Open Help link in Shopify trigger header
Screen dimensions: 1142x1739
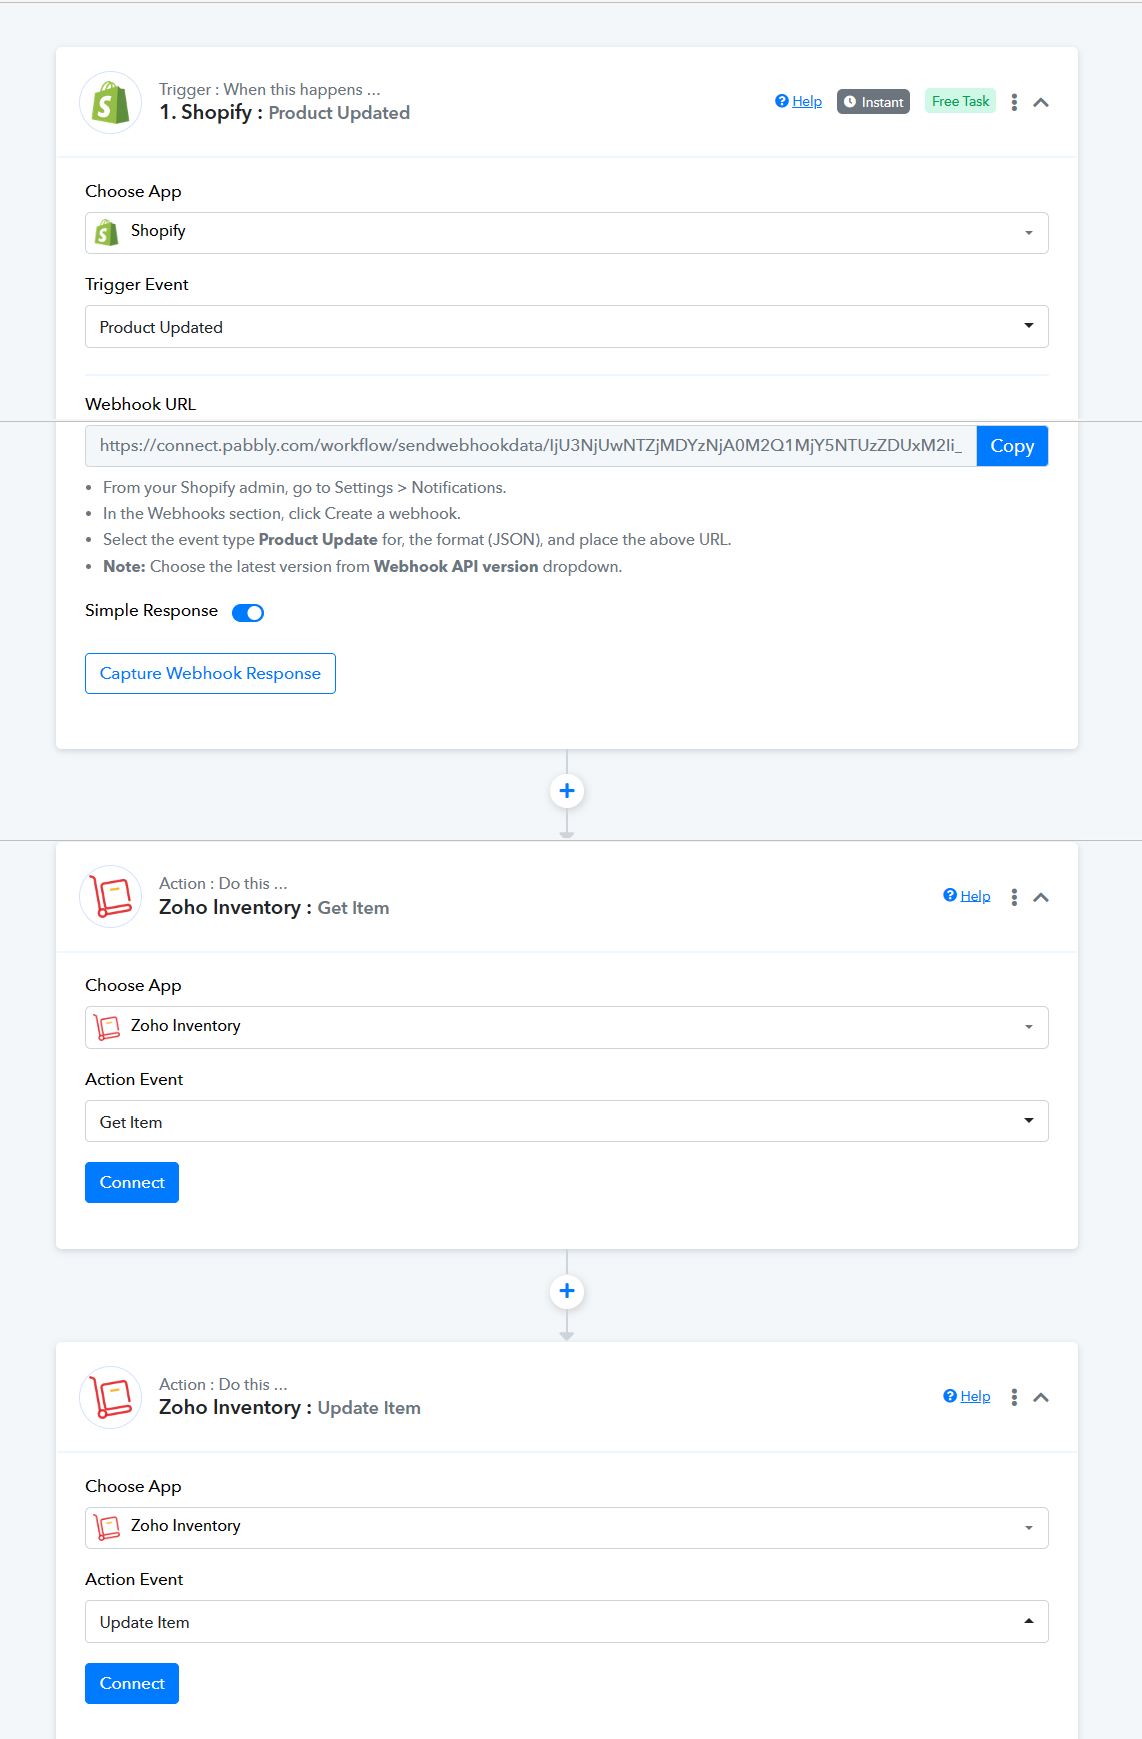(x=807, y=101)
